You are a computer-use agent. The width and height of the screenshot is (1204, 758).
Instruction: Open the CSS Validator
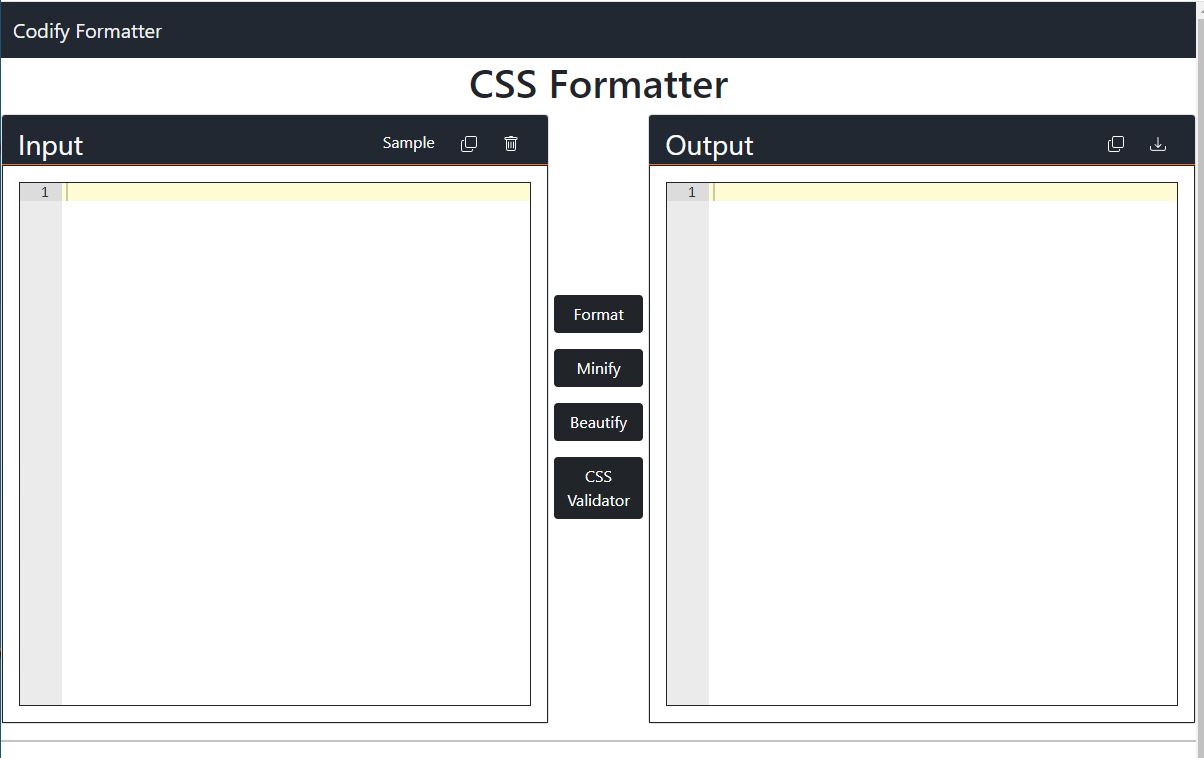(x=598, y=487)
